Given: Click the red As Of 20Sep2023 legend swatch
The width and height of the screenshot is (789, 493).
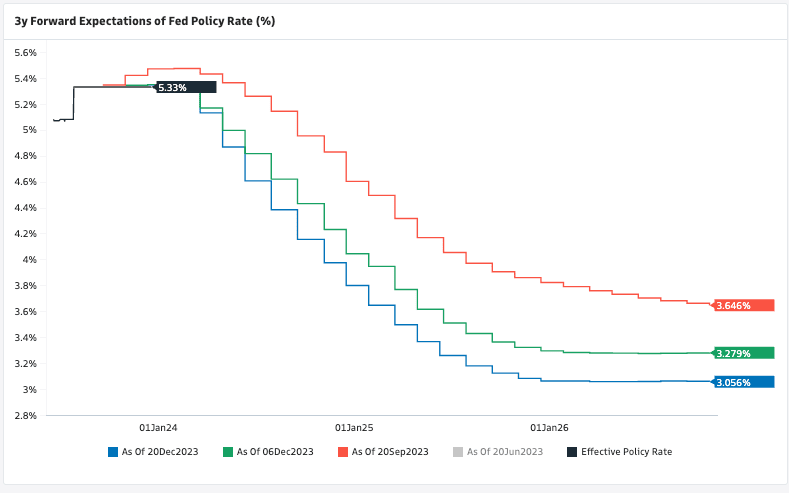Looking at the screenshot, I should point(343,452).
